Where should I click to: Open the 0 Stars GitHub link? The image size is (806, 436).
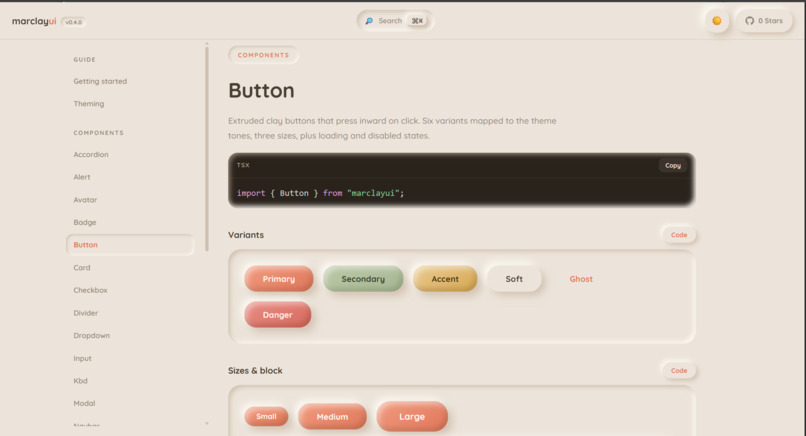764,21
